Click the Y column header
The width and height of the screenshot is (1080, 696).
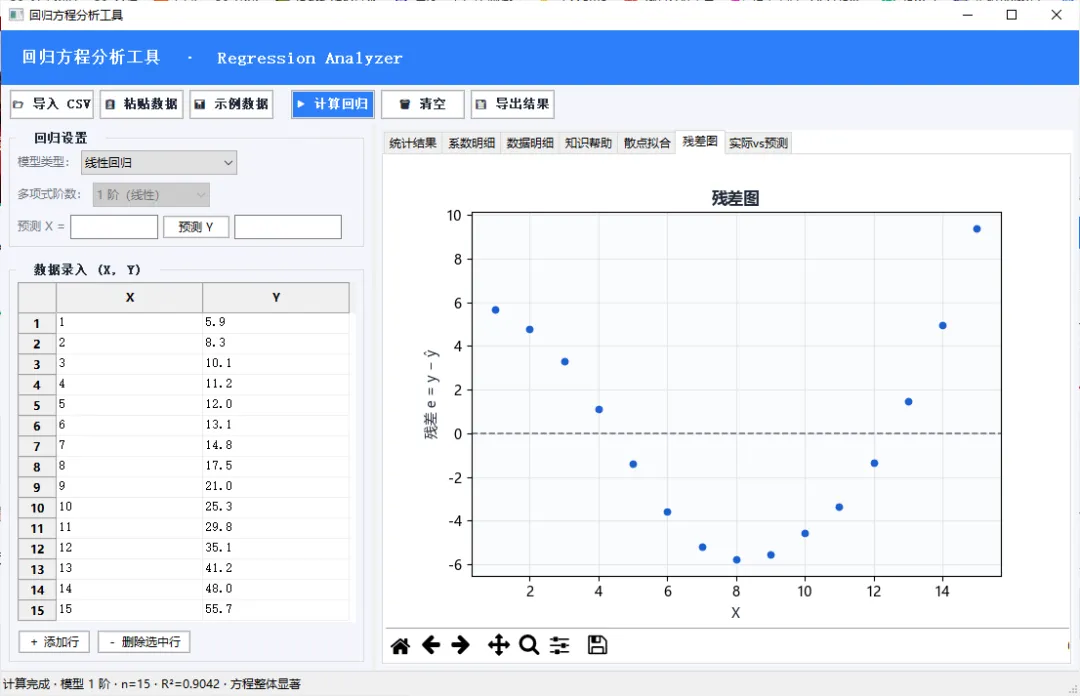(x=276, y=298)
